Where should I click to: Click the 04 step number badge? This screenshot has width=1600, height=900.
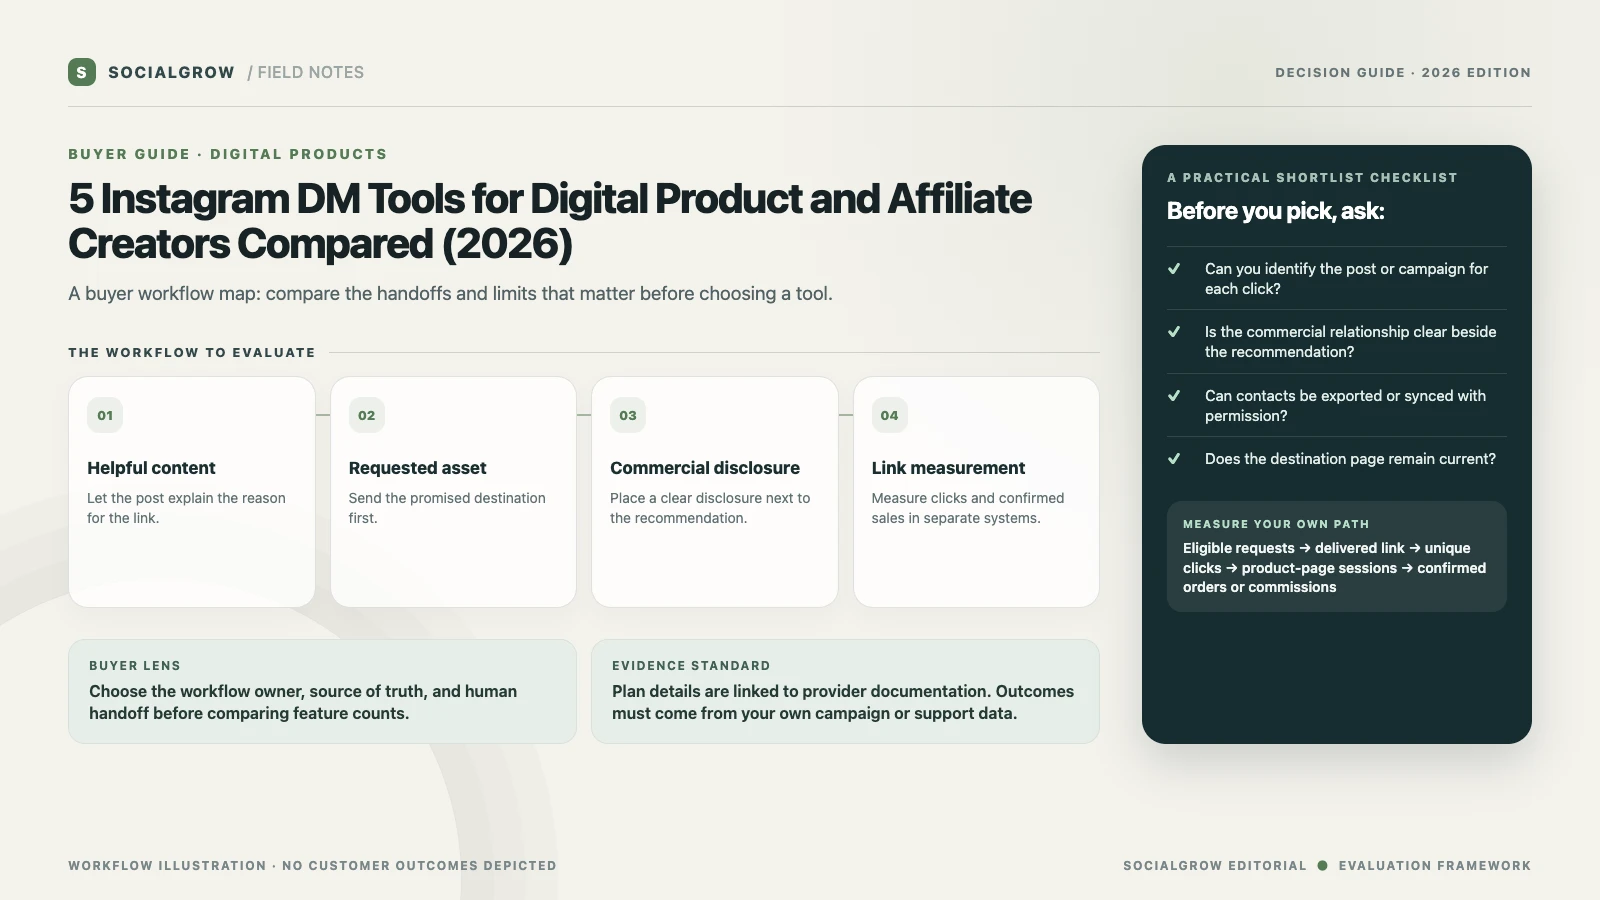tap(890, 415)
